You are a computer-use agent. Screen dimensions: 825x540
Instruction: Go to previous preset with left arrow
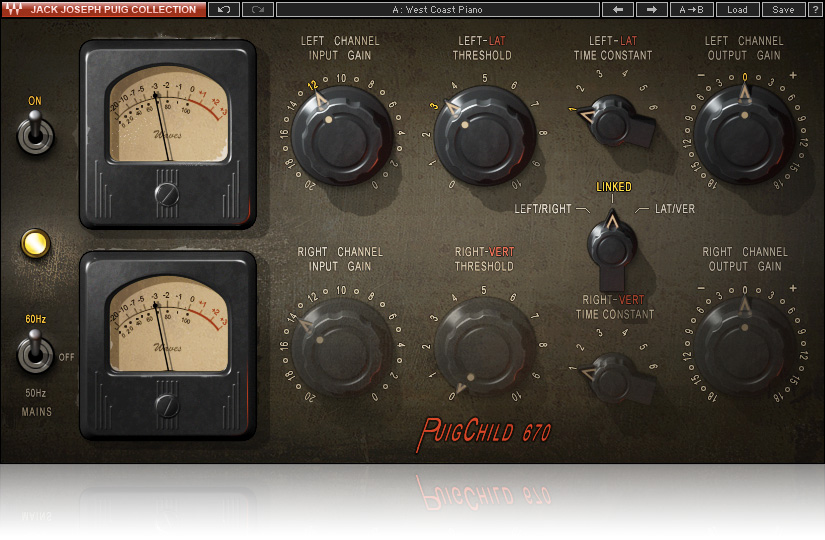click(x=617, y=10)
